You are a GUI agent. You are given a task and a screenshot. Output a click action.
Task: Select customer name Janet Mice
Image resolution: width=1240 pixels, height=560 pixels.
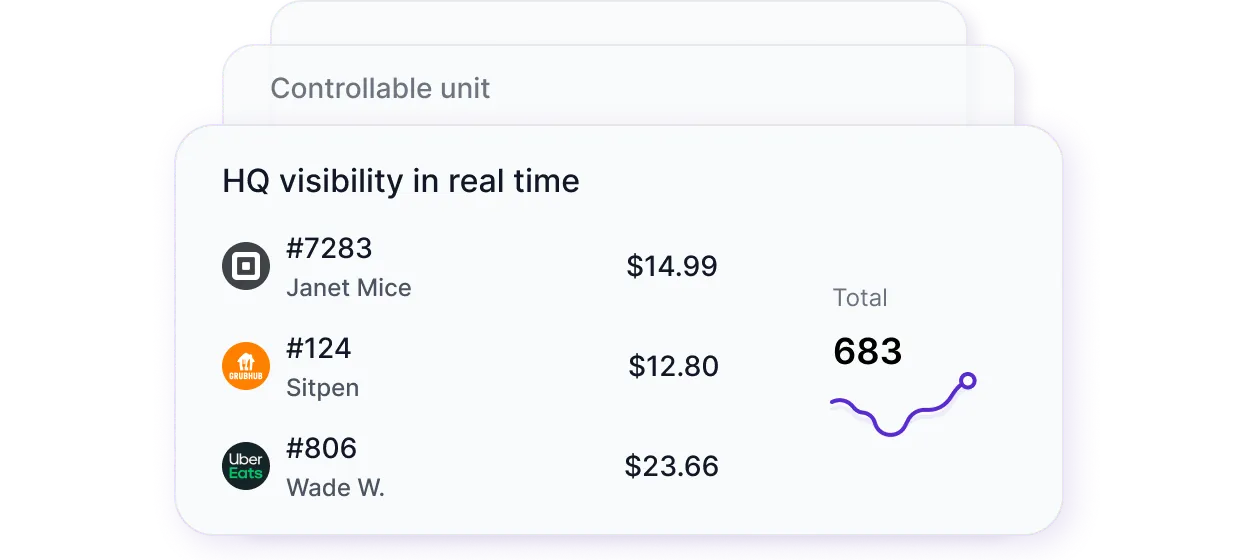(348, 288)
